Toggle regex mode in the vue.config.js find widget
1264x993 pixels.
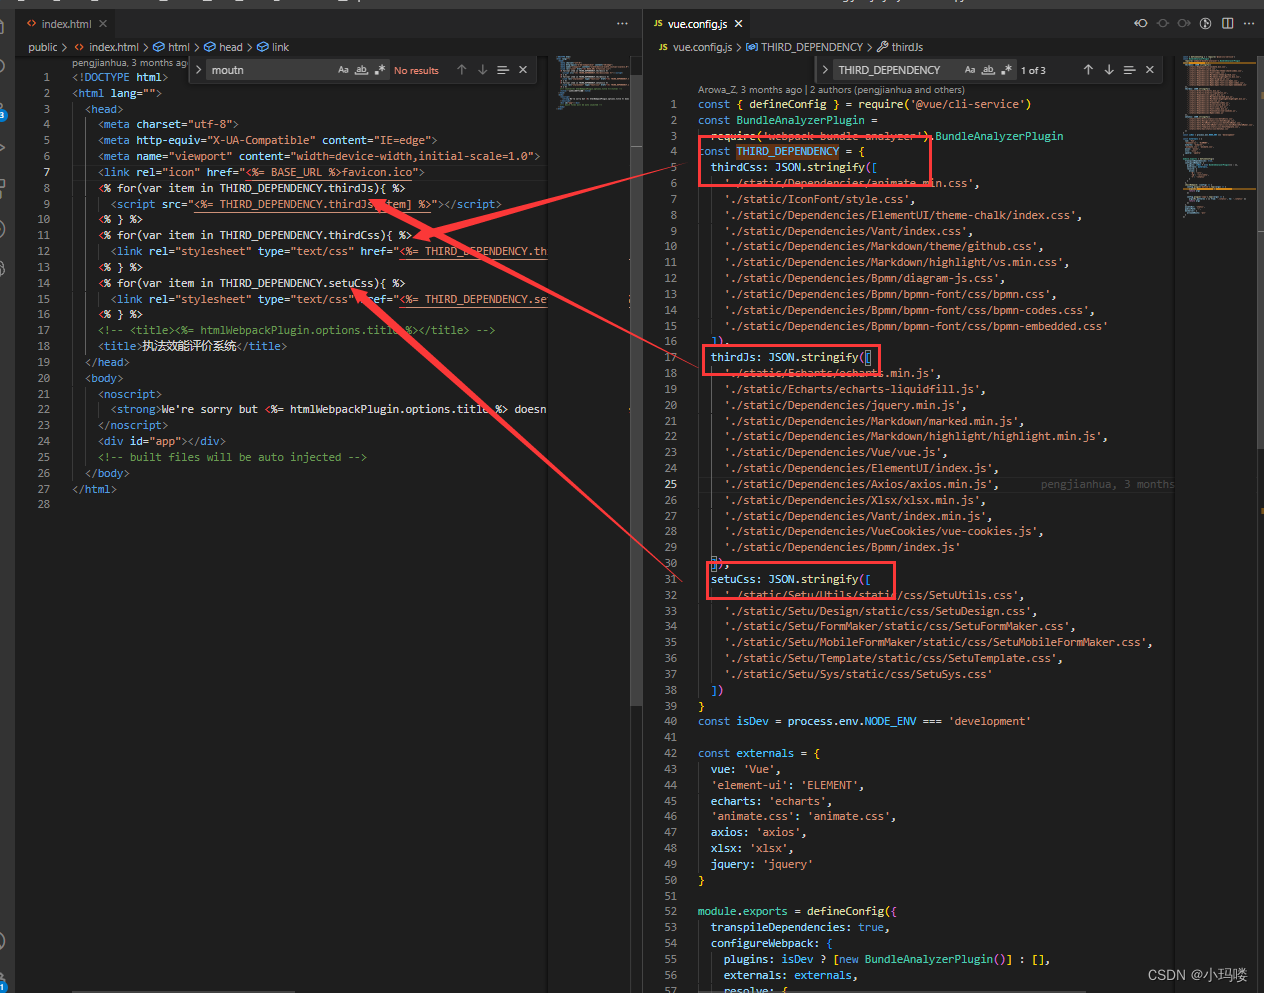[x=1008, y=70]
